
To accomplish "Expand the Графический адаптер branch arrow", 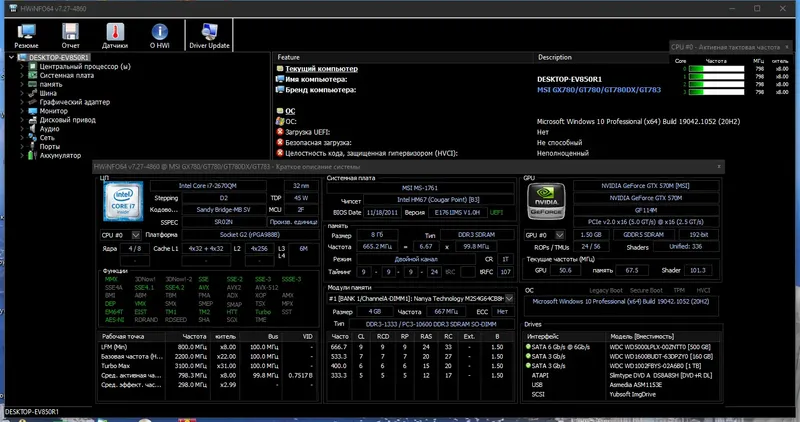I will 22,102.
